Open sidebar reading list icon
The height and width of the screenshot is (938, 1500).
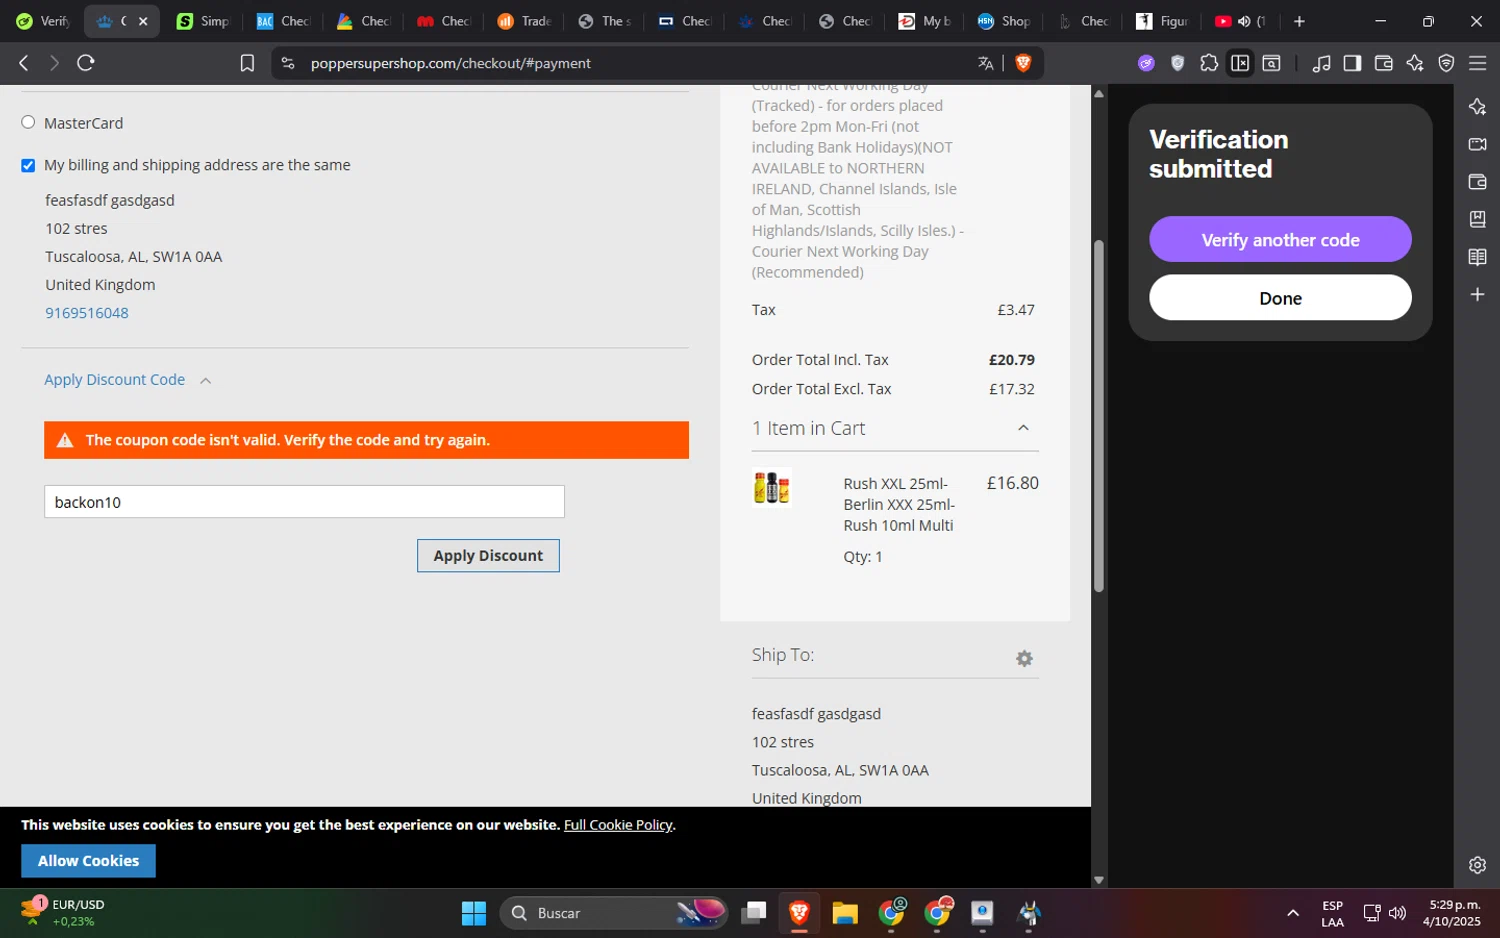(1477, 257)
